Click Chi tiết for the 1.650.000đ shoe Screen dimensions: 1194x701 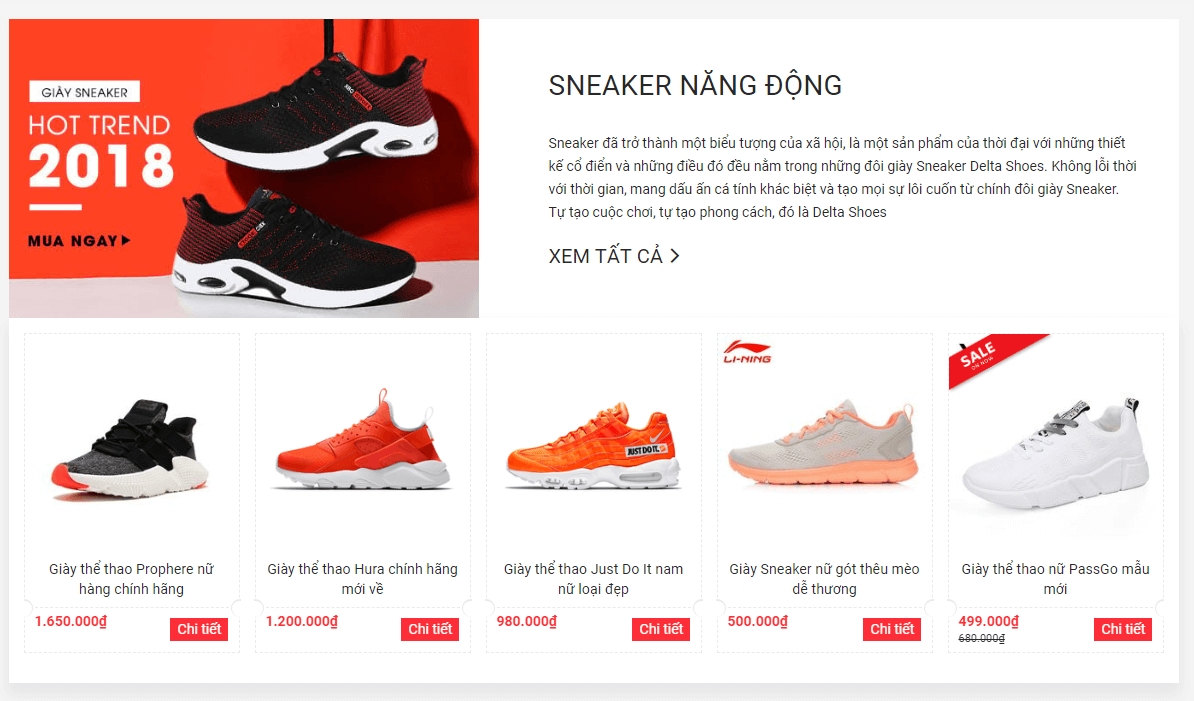pos(199,629)
